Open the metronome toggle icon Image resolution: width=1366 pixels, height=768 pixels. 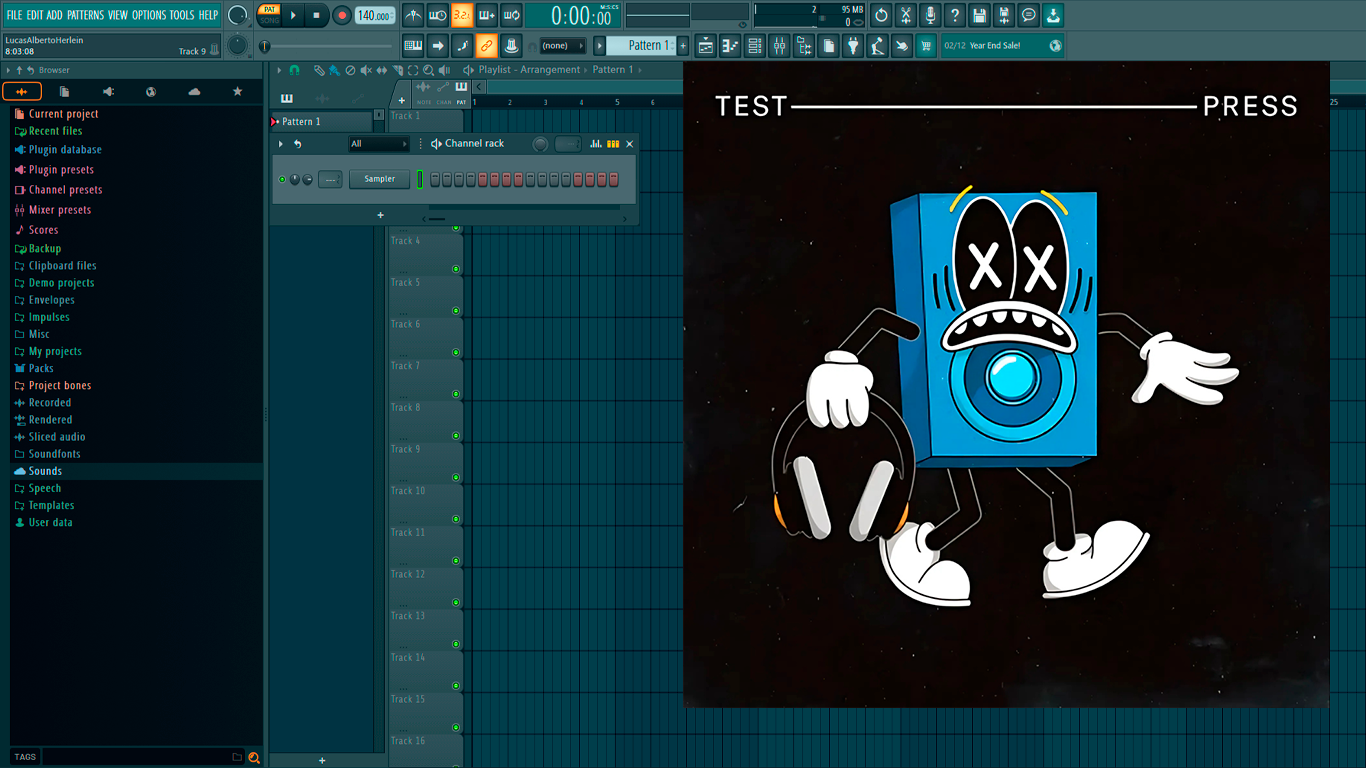point(413,15)
